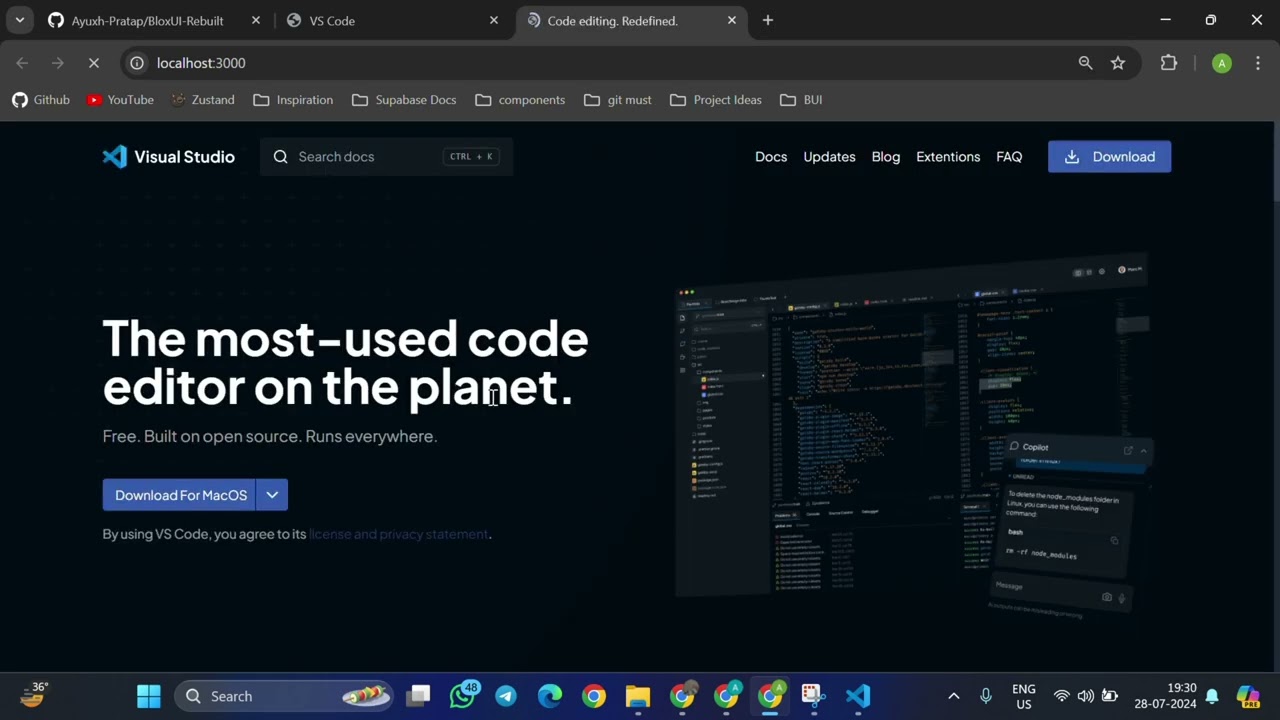1280x720 pixels.
Task: Click the taskbar Search box
Action: click(x=284, y=696)
